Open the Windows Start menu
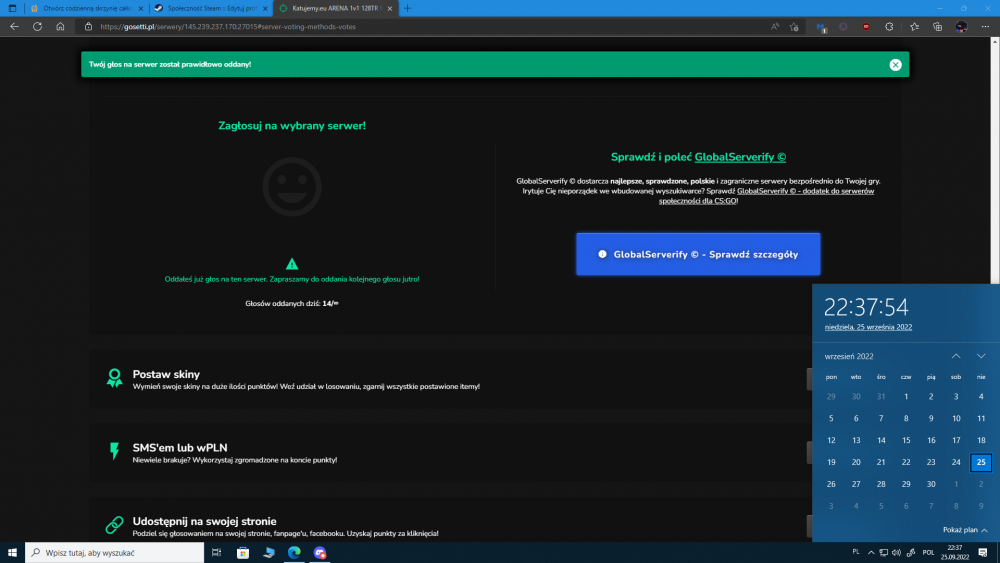Viewport: 1000px width, 563px height. pyautogui.click(x=12, y=552)
